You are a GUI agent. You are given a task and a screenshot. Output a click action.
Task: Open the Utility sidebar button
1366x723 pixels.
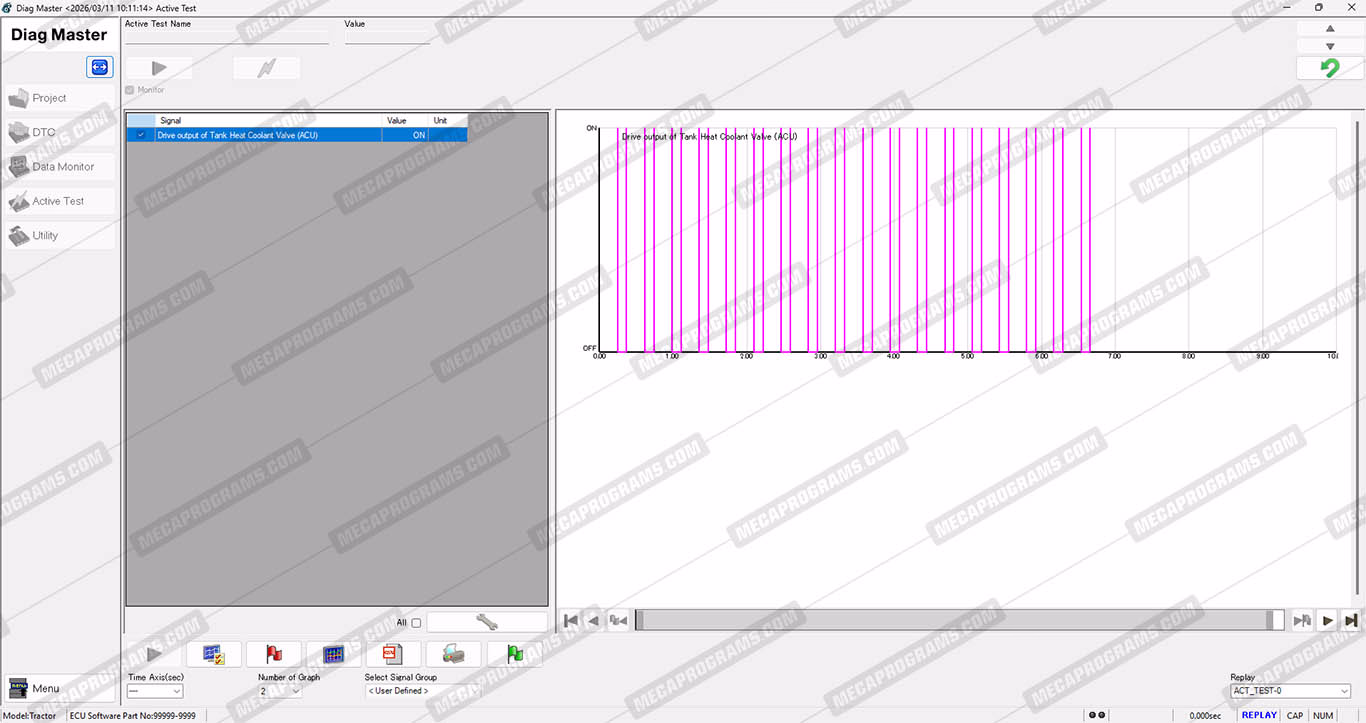(59, 236)
